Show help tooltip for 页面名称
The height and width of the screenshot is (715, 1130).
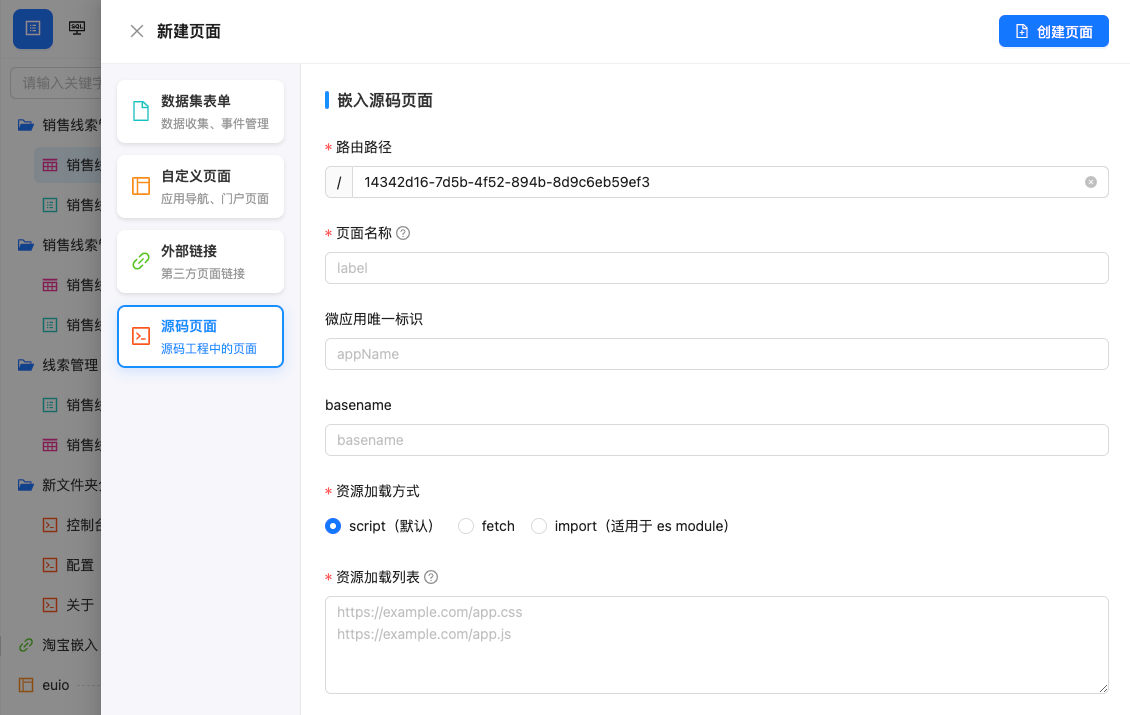click(x=404, y=233)
